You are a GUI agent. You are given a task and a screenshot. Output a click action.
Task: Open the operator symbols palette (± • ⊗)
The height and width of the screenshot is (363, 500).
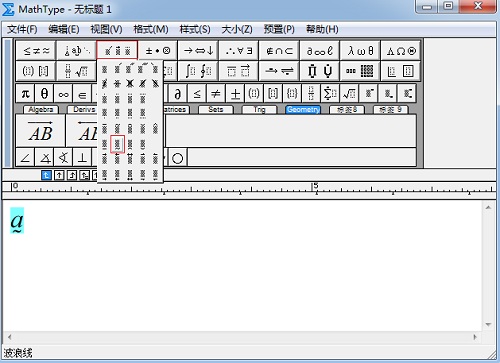point(158,51)
